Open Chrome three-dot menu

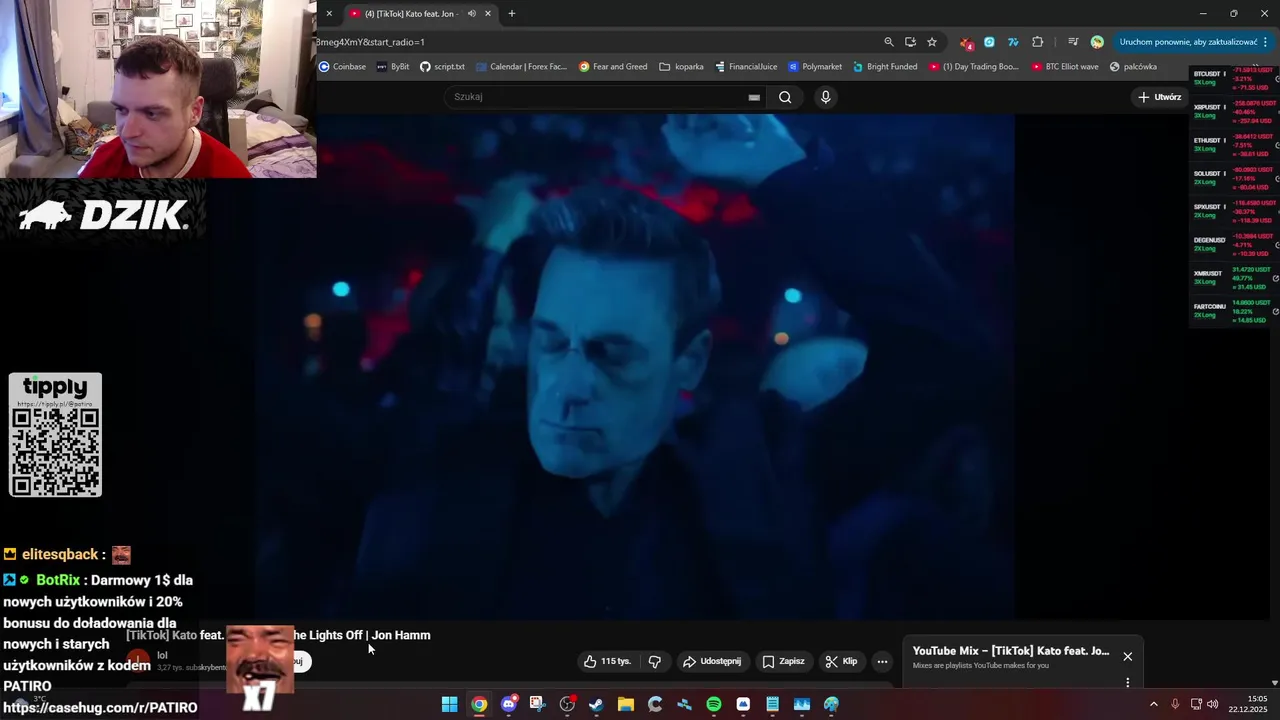1266,42
